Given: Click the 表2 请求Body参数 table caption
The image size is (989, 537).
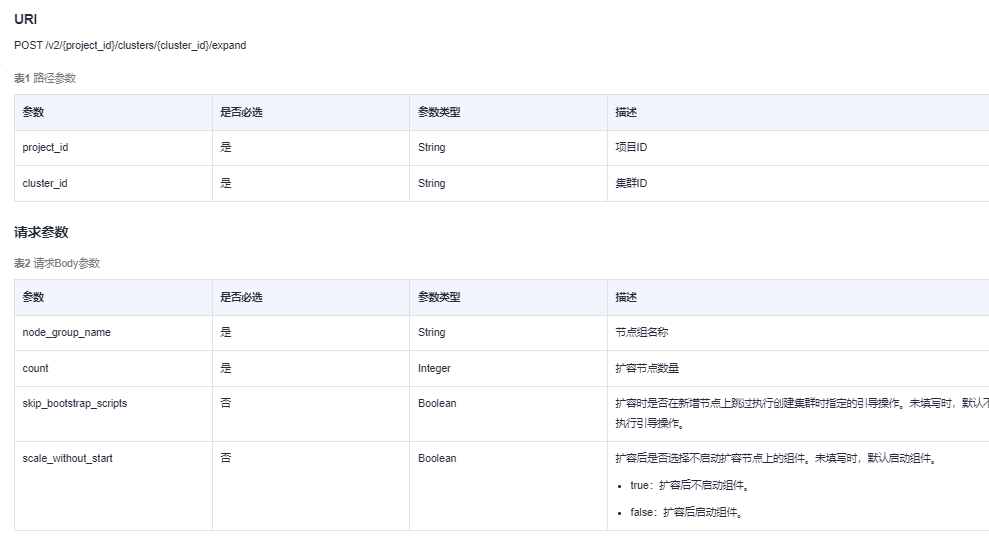Looking at the screenshot, I should [x=57, y=263].
